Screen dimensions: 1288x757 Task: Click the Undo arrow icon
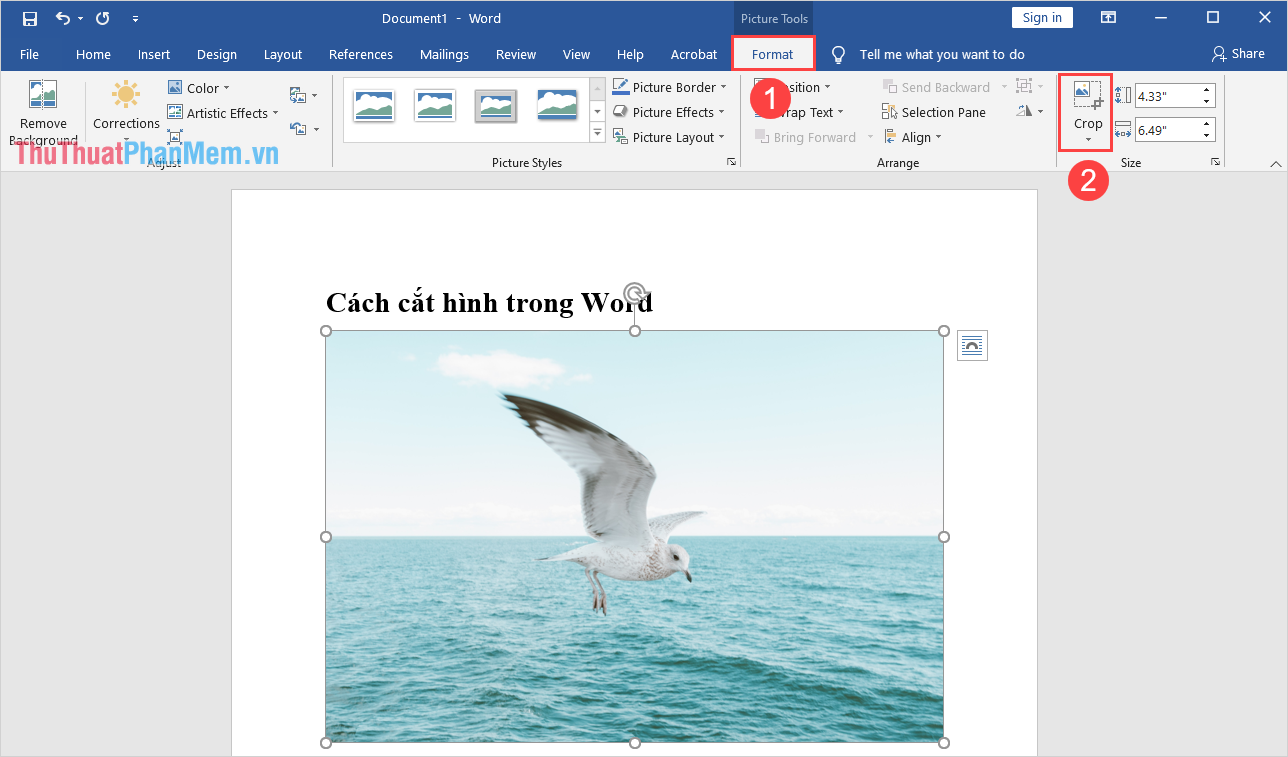(x=63, y=18)
